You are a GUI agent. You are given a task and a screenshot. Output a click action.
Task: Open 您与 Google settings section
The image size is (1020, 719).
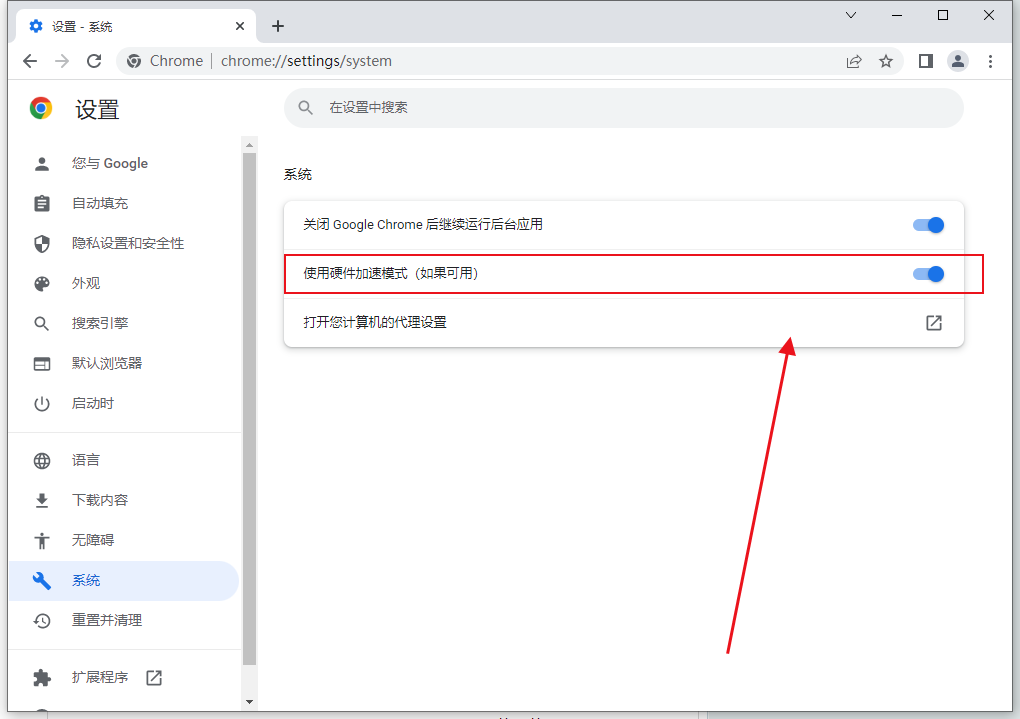(x=124, y=163)
